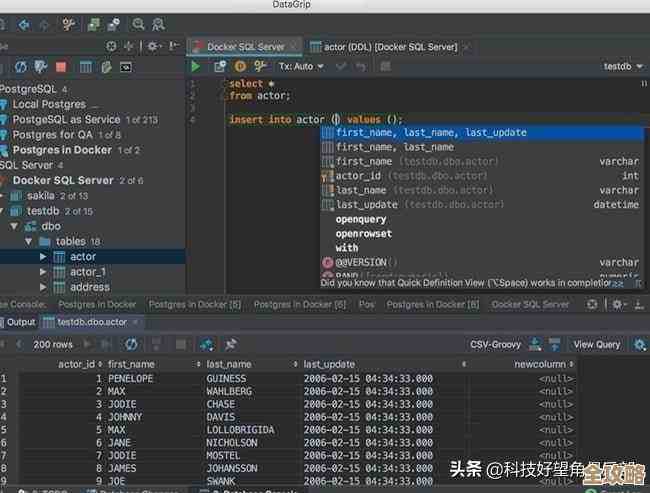Click the Edit source pencil icon
650x493 pixels.
pos(106,67)
